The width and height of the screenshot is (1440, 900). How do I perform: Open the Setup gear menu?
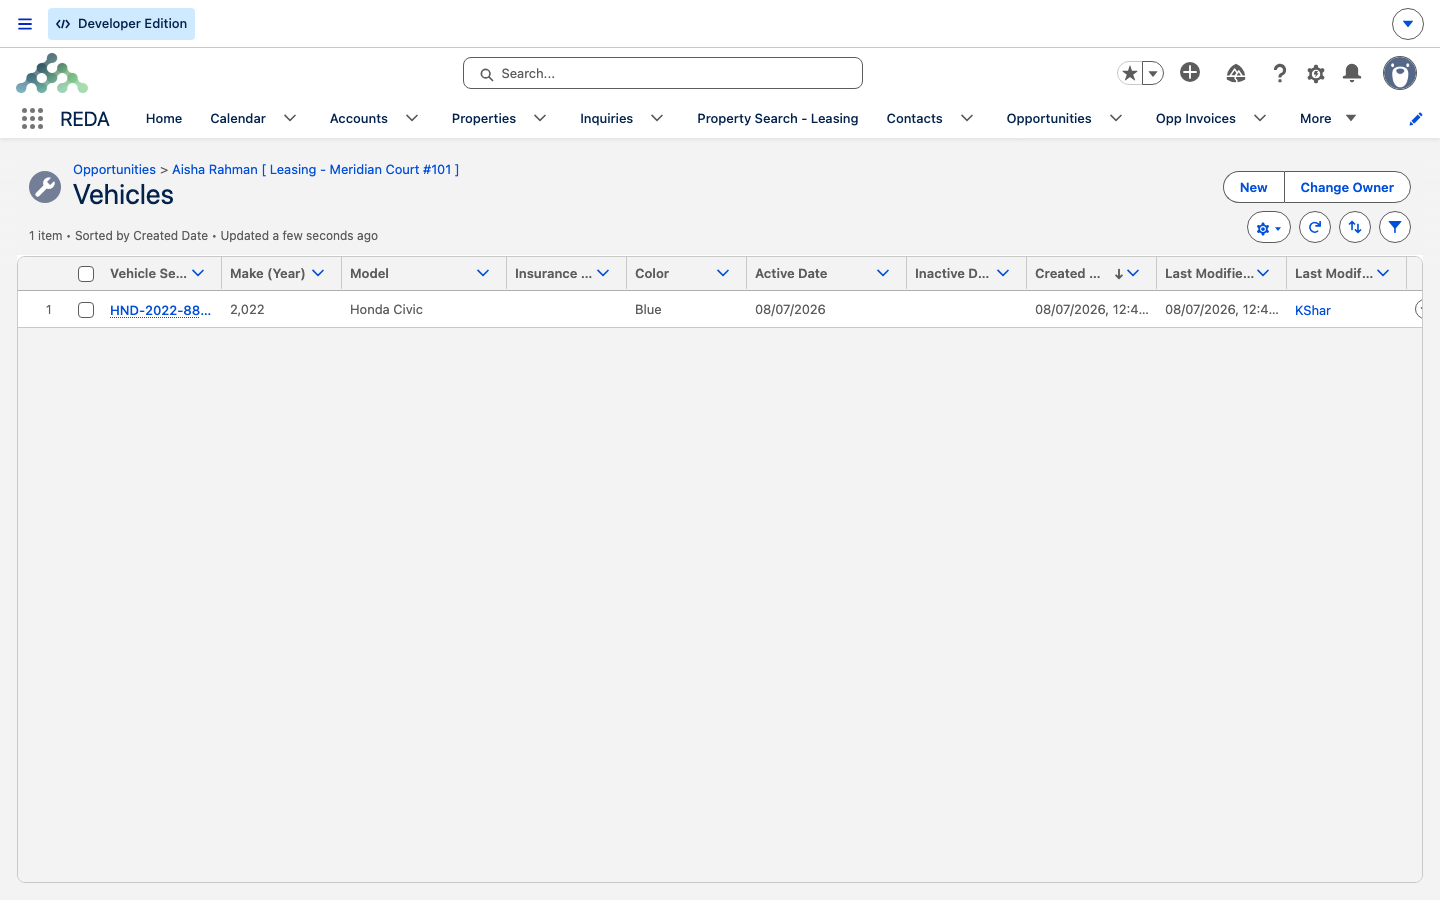1316,73
